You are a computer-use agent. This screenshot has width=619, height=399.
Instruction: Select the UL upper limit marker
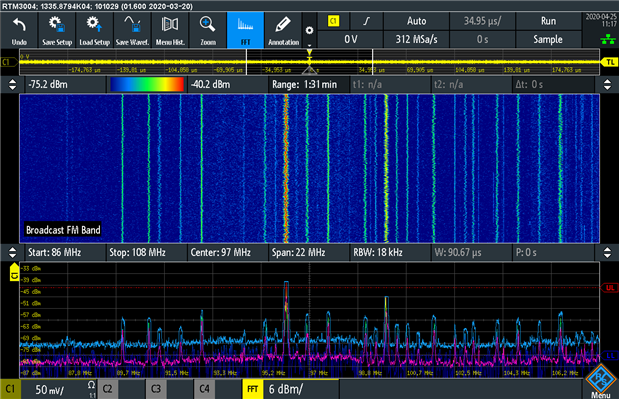(610, 288)
